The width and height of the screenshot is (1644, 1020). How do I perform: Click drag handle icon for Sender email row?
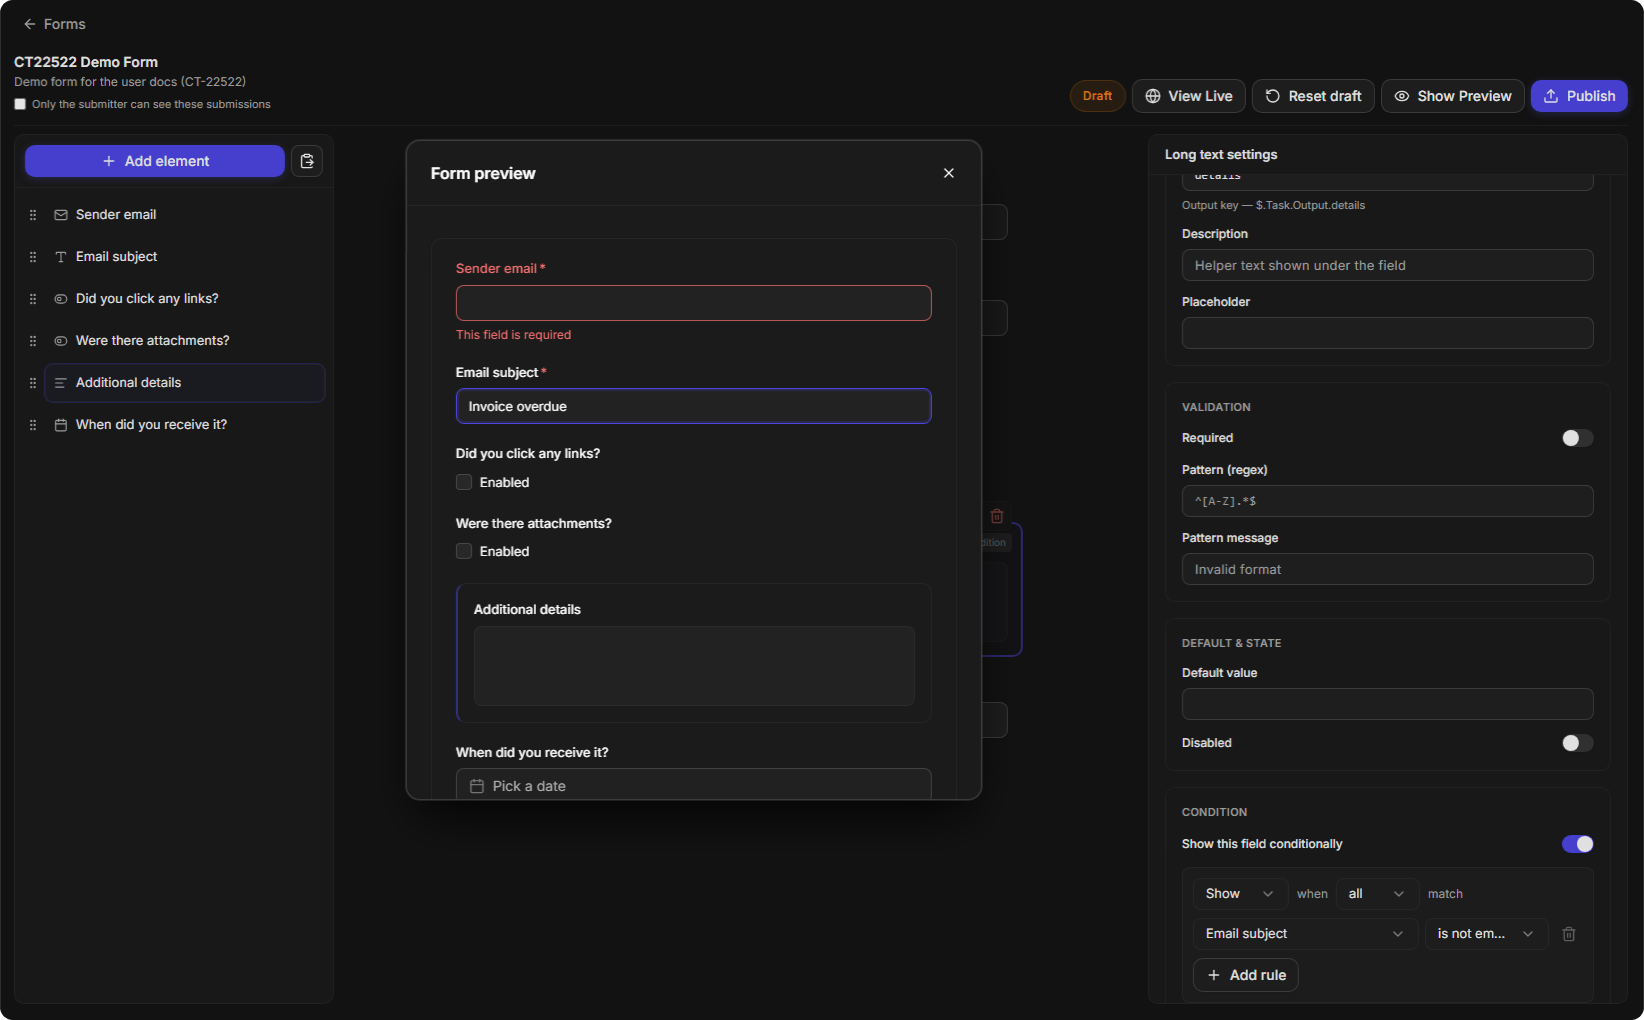(33, 215)
